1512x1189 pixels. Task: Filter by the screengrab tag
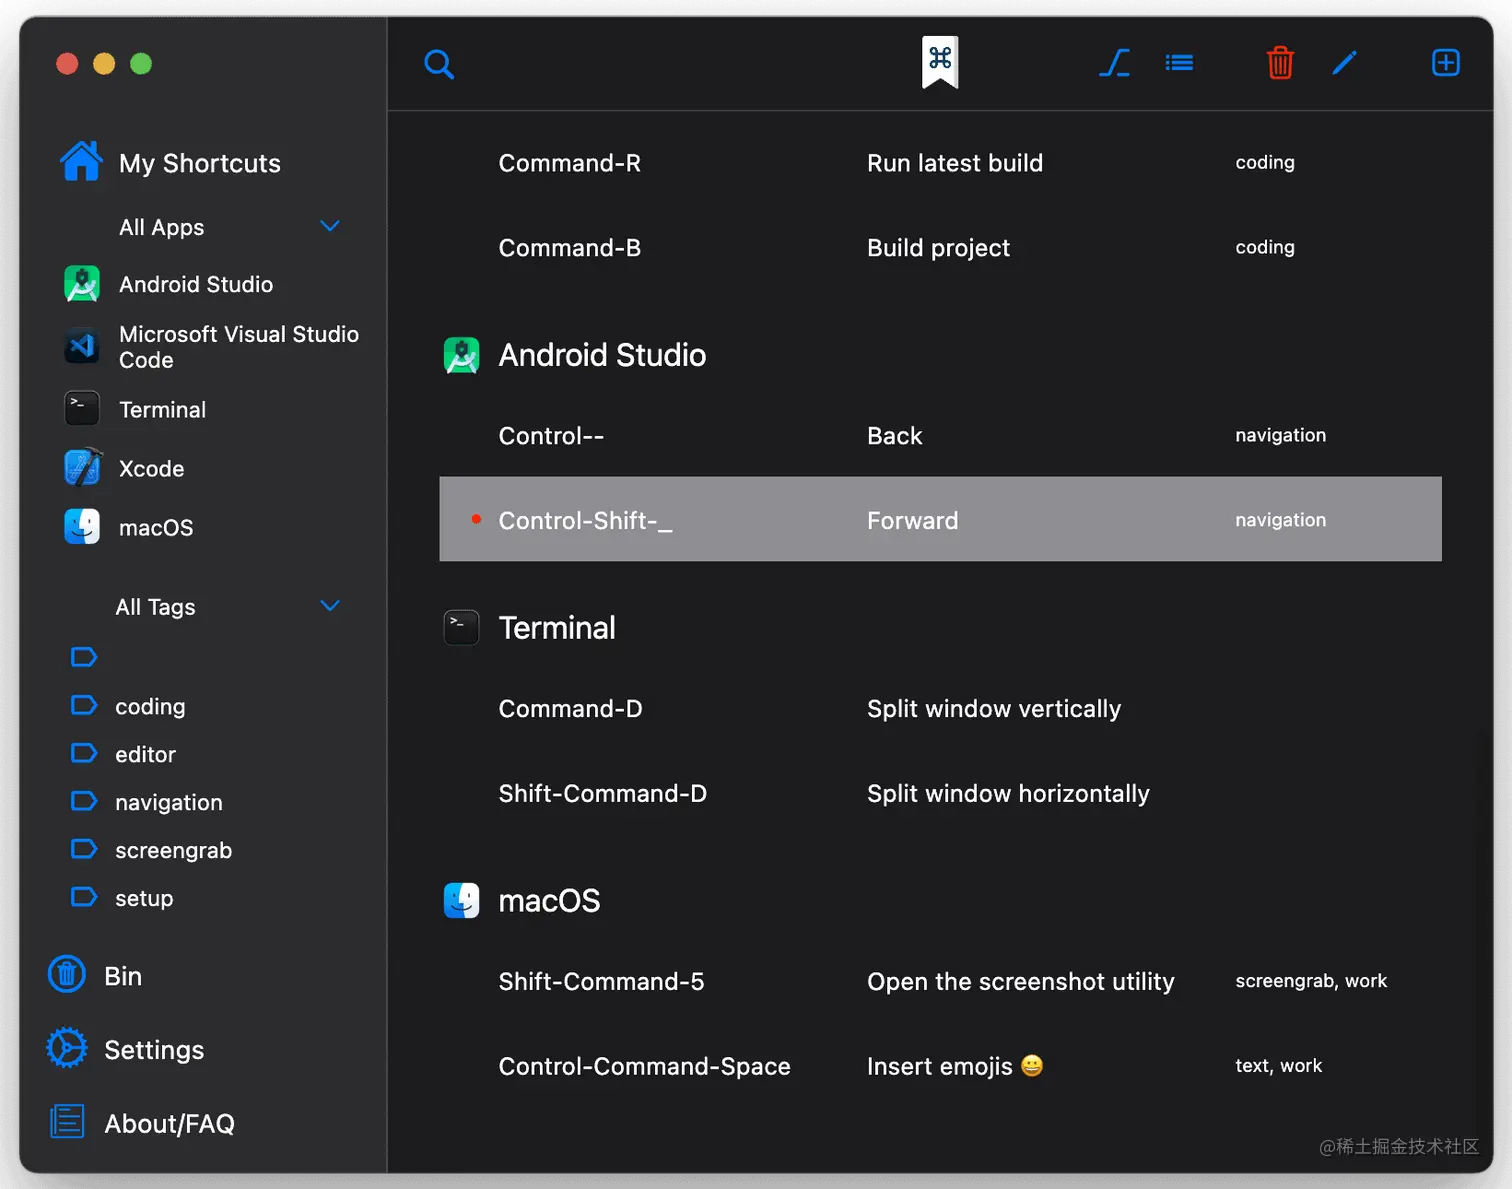pos(173,850)
